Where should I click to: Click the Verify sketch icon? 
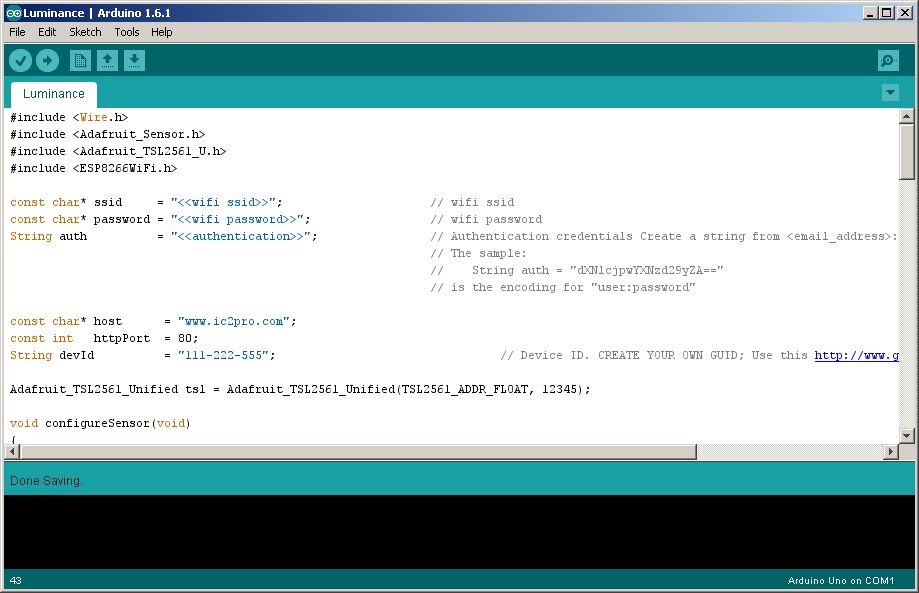click(20, 60)
